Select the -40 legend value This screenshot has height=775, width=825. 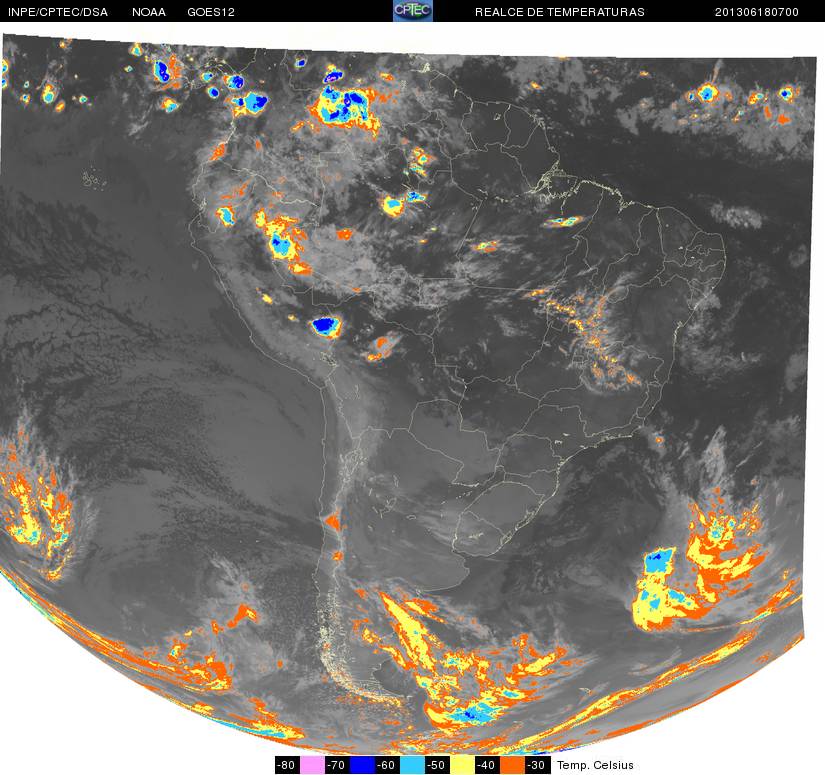coord(488,765)
